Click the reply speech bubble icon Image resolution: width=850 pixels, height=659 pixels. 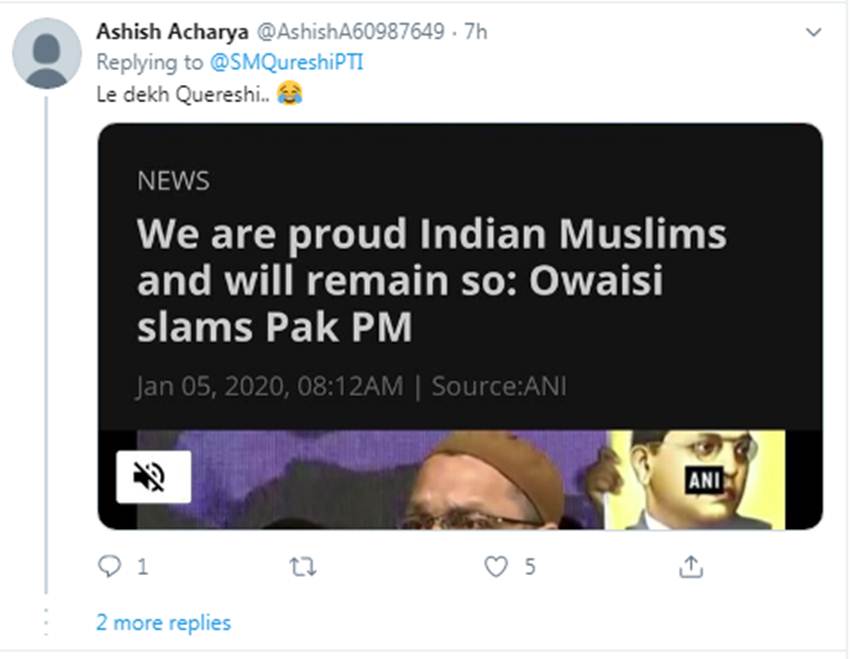tap(109, 567)
